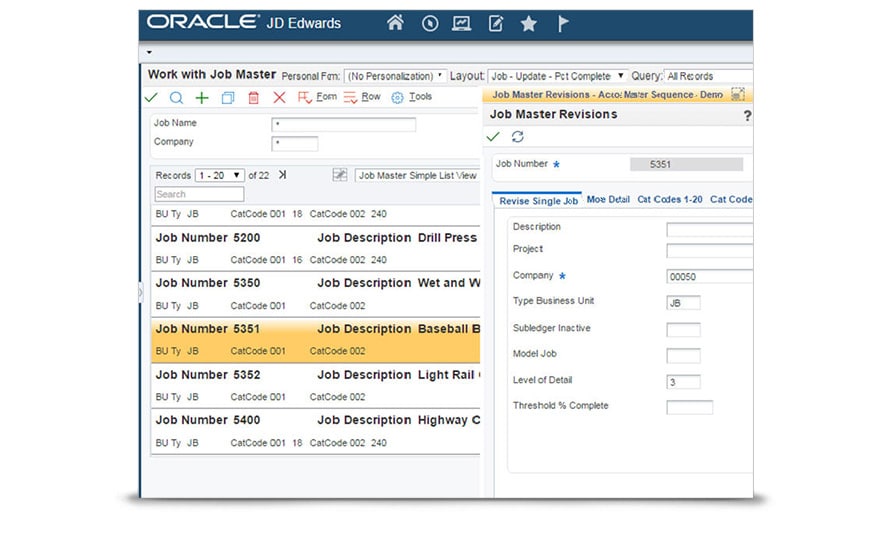Click the flag icon in header
This screenshot has height=533, width=880.
(563, 23)
